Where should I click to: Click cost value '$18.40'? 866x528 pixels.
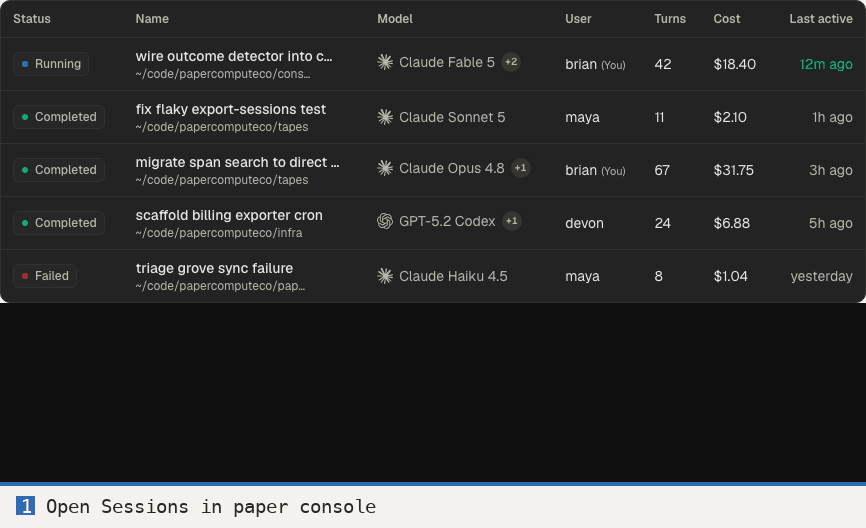point(735,64)
